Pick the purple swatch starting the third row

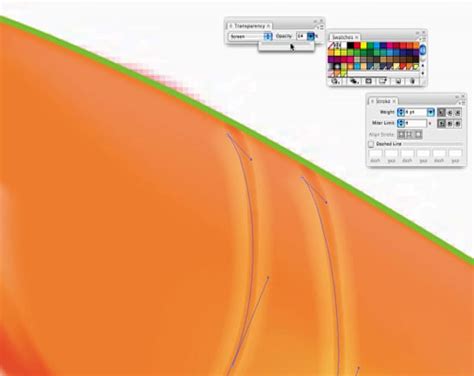coord(331,59)
